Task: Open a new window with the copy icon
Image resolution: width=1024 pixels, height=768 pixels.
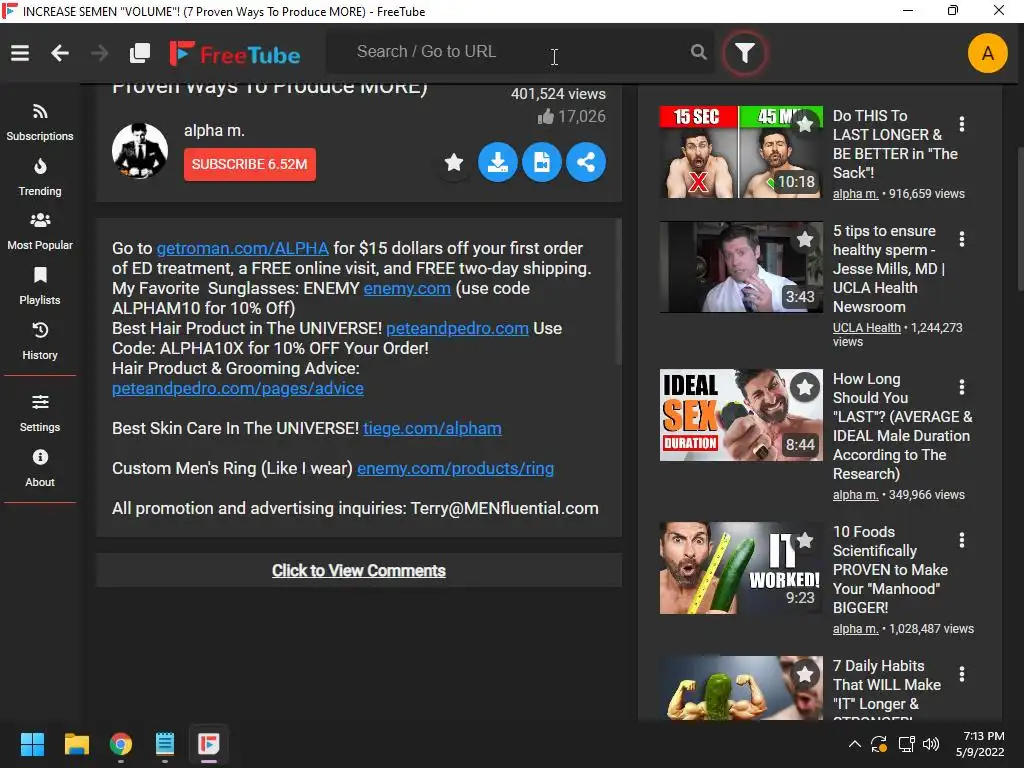Action: (140, 53)
